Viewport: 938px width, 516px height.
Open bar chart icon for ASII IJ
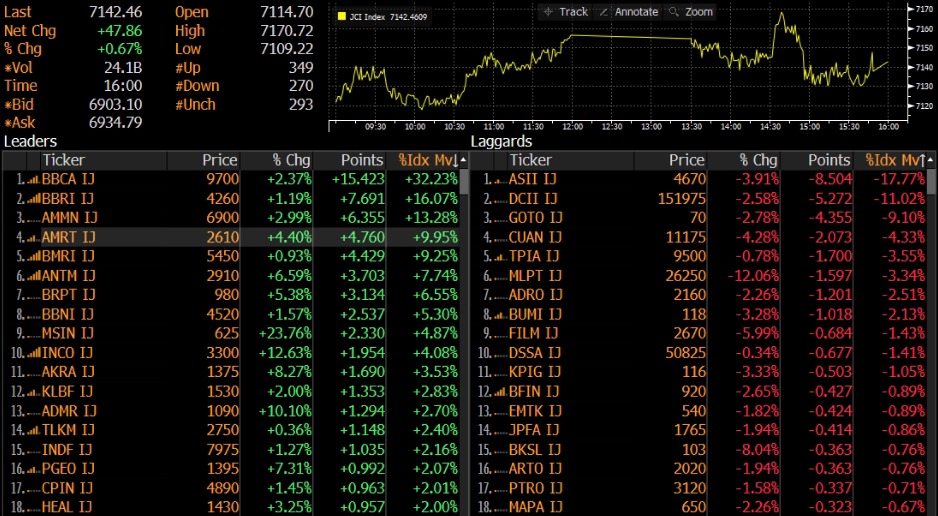pos(501,179)
